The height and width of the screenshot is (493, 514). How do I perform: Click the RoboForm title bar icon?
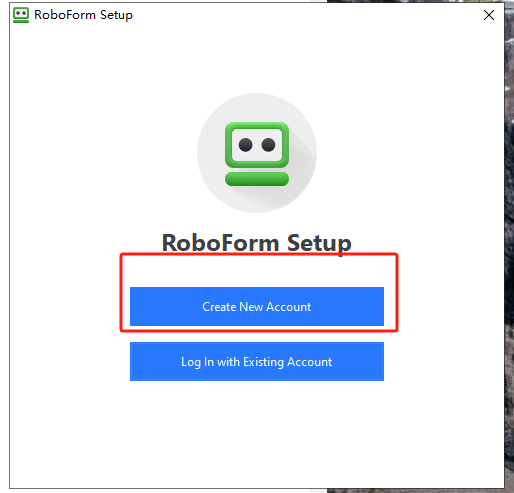(x=21, y=15)
